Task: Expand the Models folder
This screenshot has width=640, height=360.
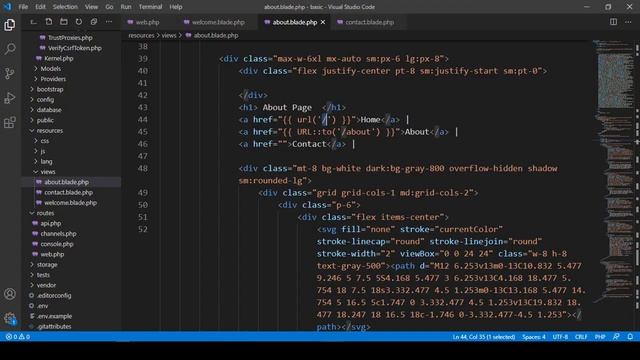Action: tap(50, 69)
